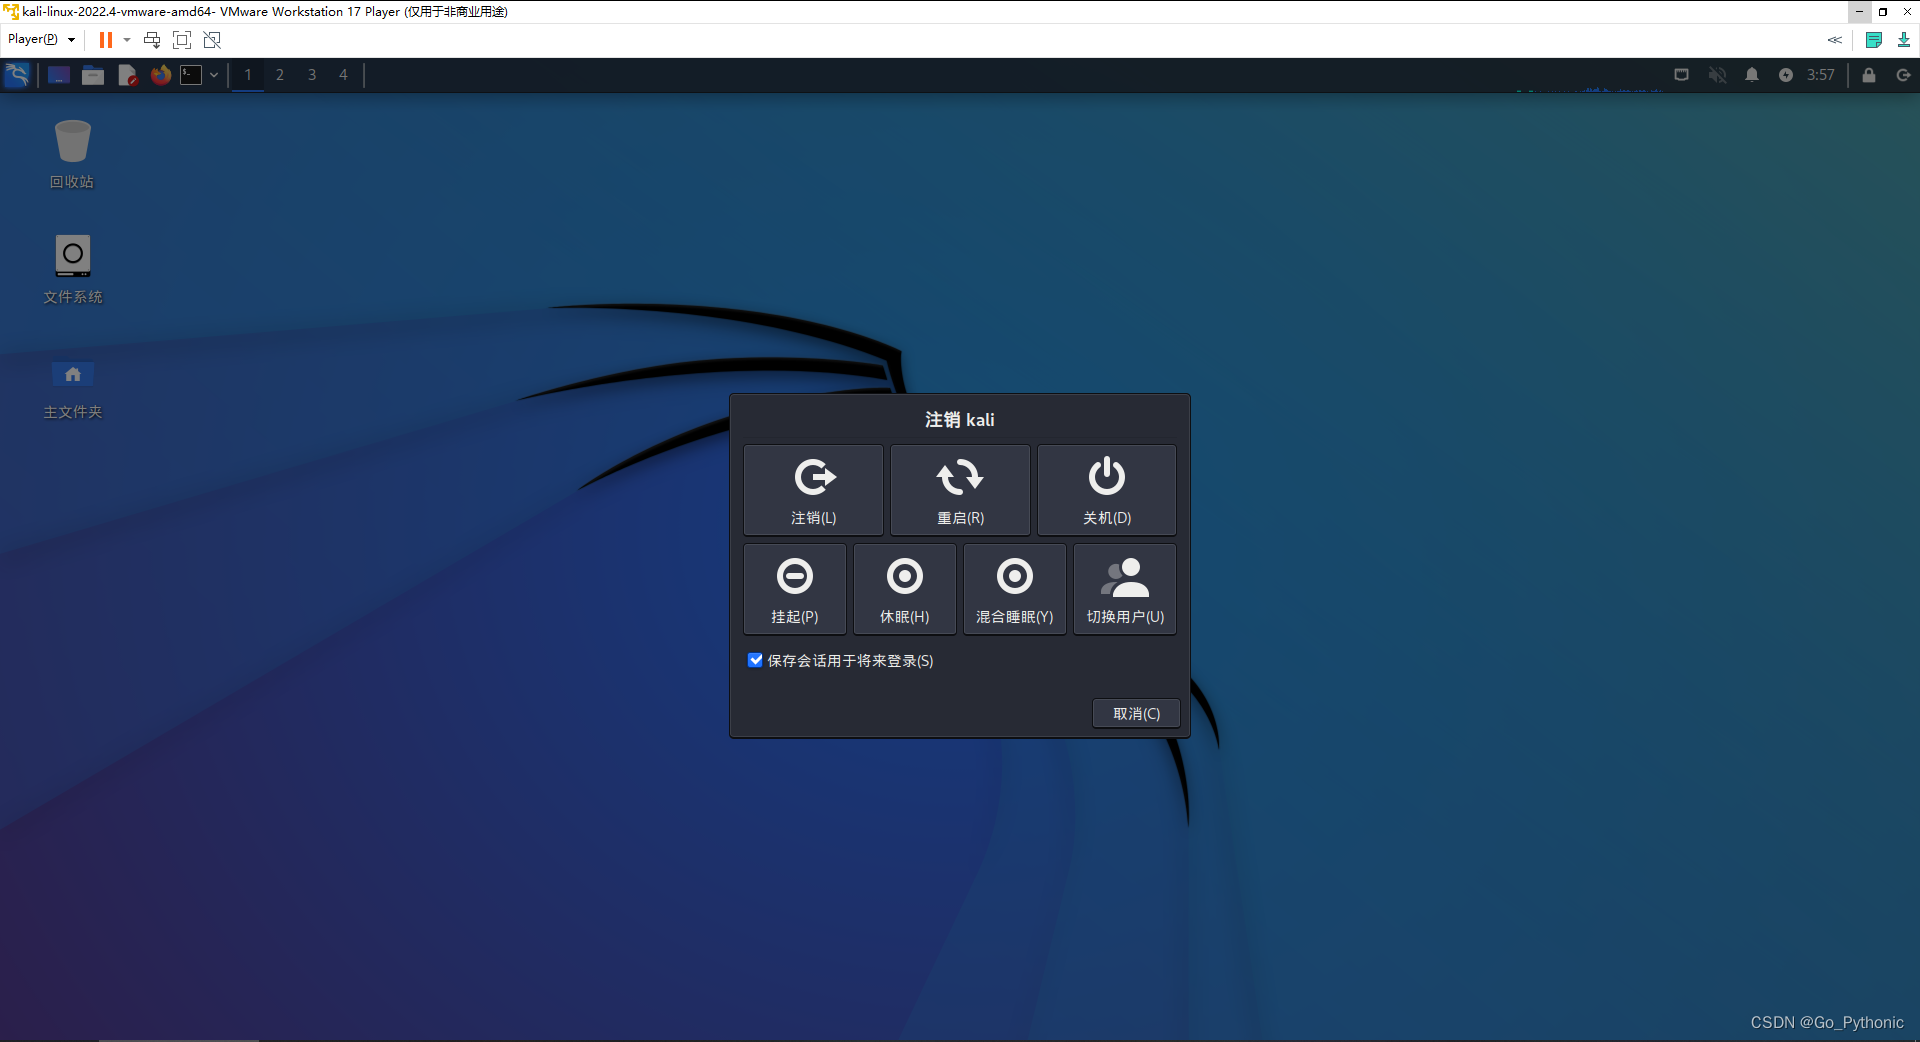Click the VMware unity mode icon
1920x1042 pixels.
212,40
